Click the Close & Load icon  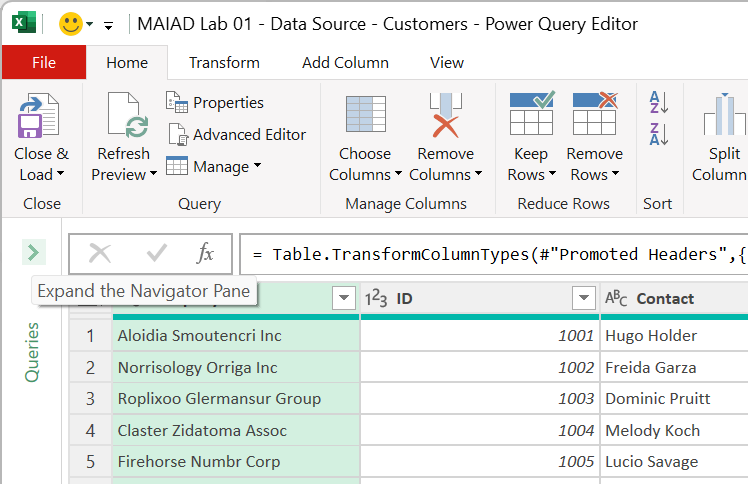39,115
